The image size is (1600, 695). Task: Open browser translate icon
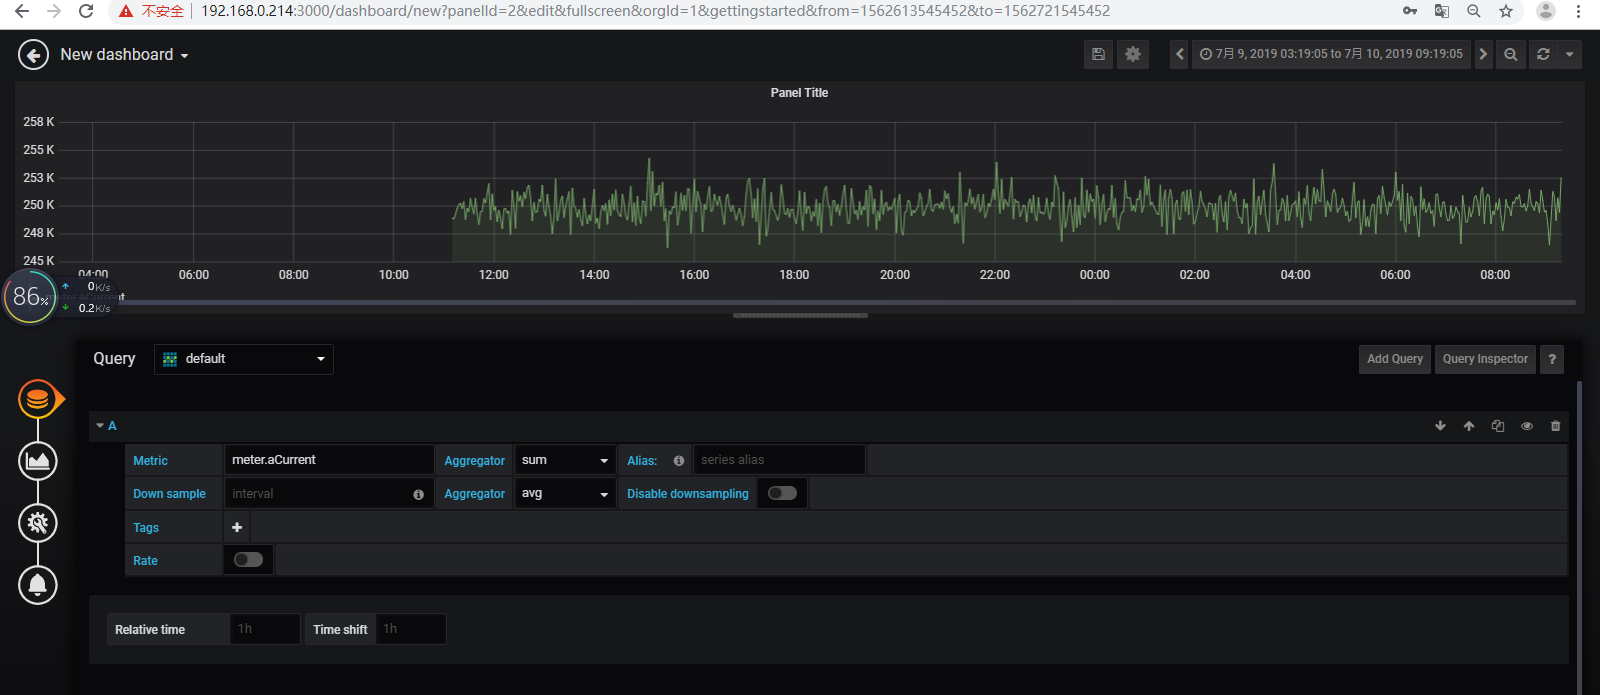[1441, 11]
